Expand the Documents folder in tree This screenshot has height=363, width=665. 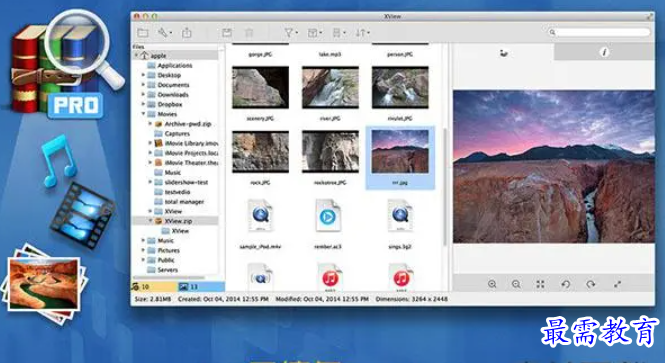click(x=143, y=85)
